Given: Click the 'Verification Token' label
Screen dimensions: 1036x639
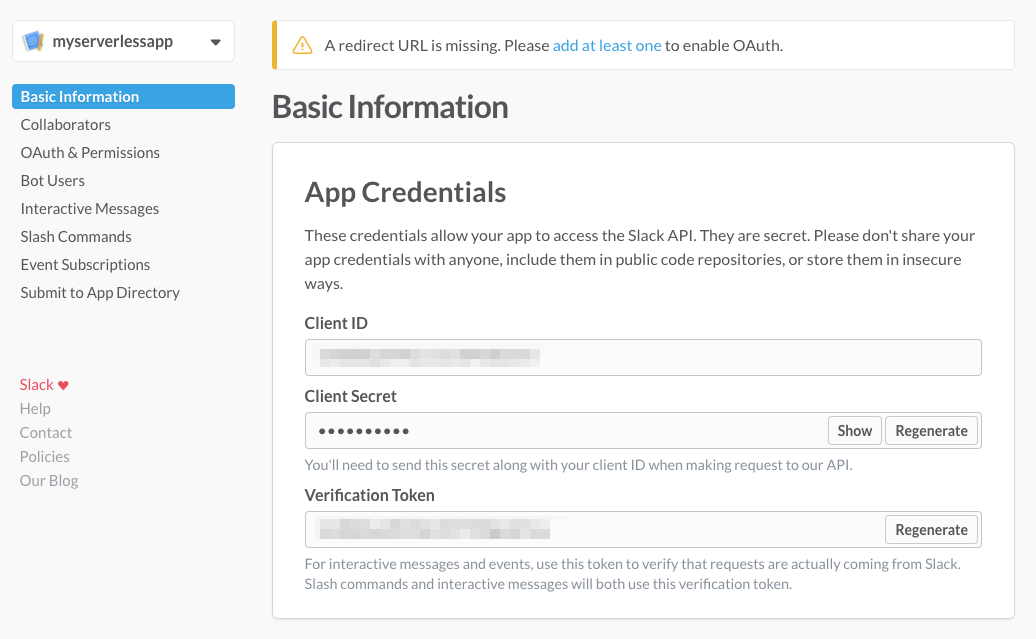Looking at the screenshot, I should (x=369, y=496).
